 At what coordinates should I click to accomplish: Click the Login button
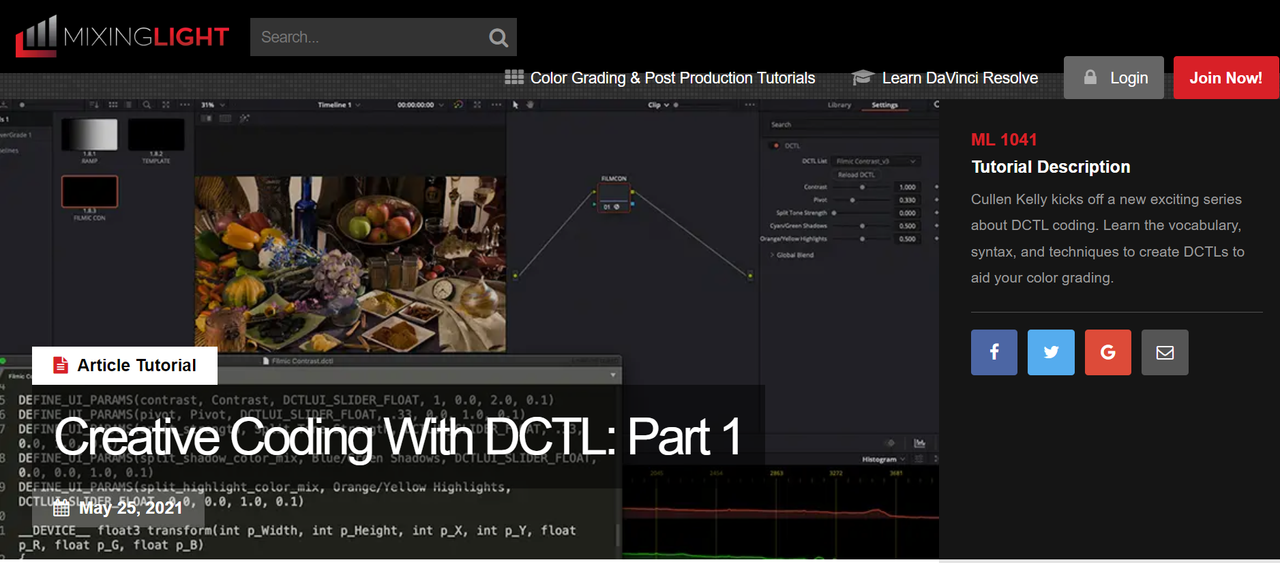coord(1114,77)
